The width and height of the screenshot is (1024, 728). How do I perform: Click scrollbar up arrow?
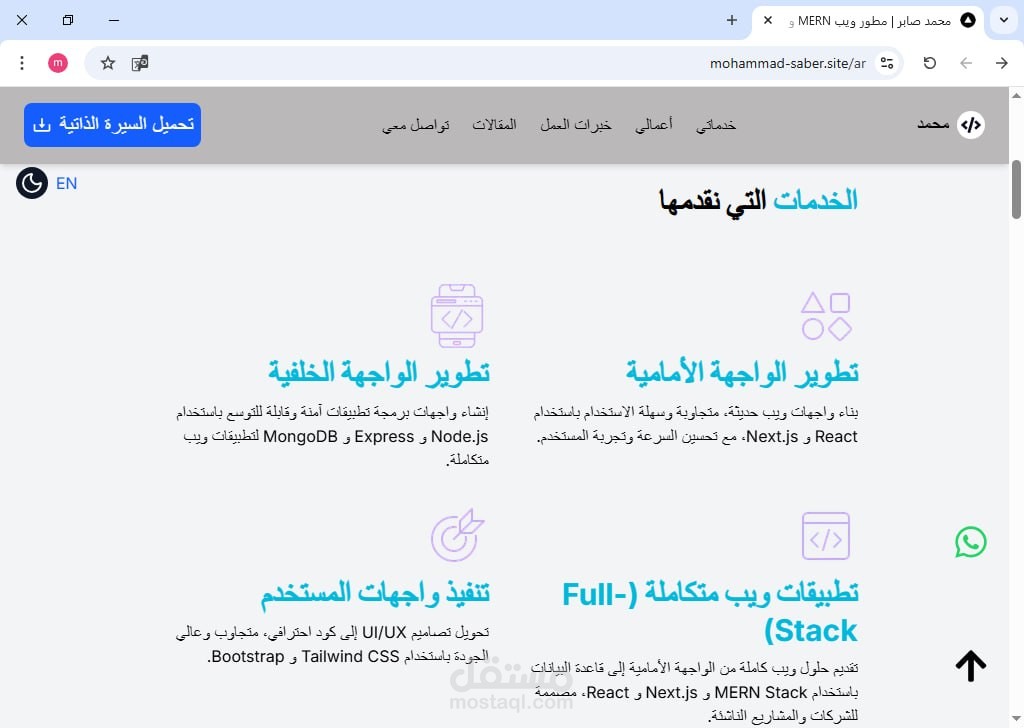click(x=1016, y=95)
